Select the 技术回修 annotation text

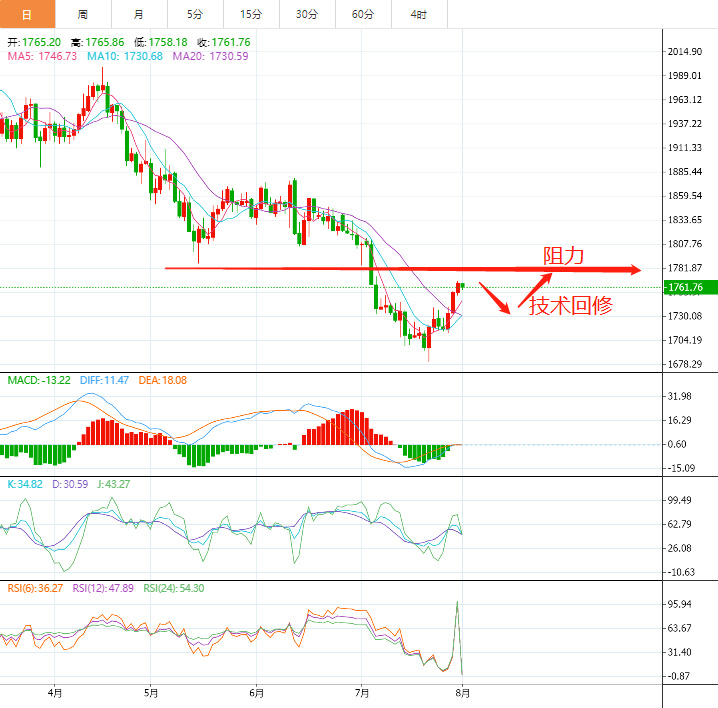[x=571, y=306]
